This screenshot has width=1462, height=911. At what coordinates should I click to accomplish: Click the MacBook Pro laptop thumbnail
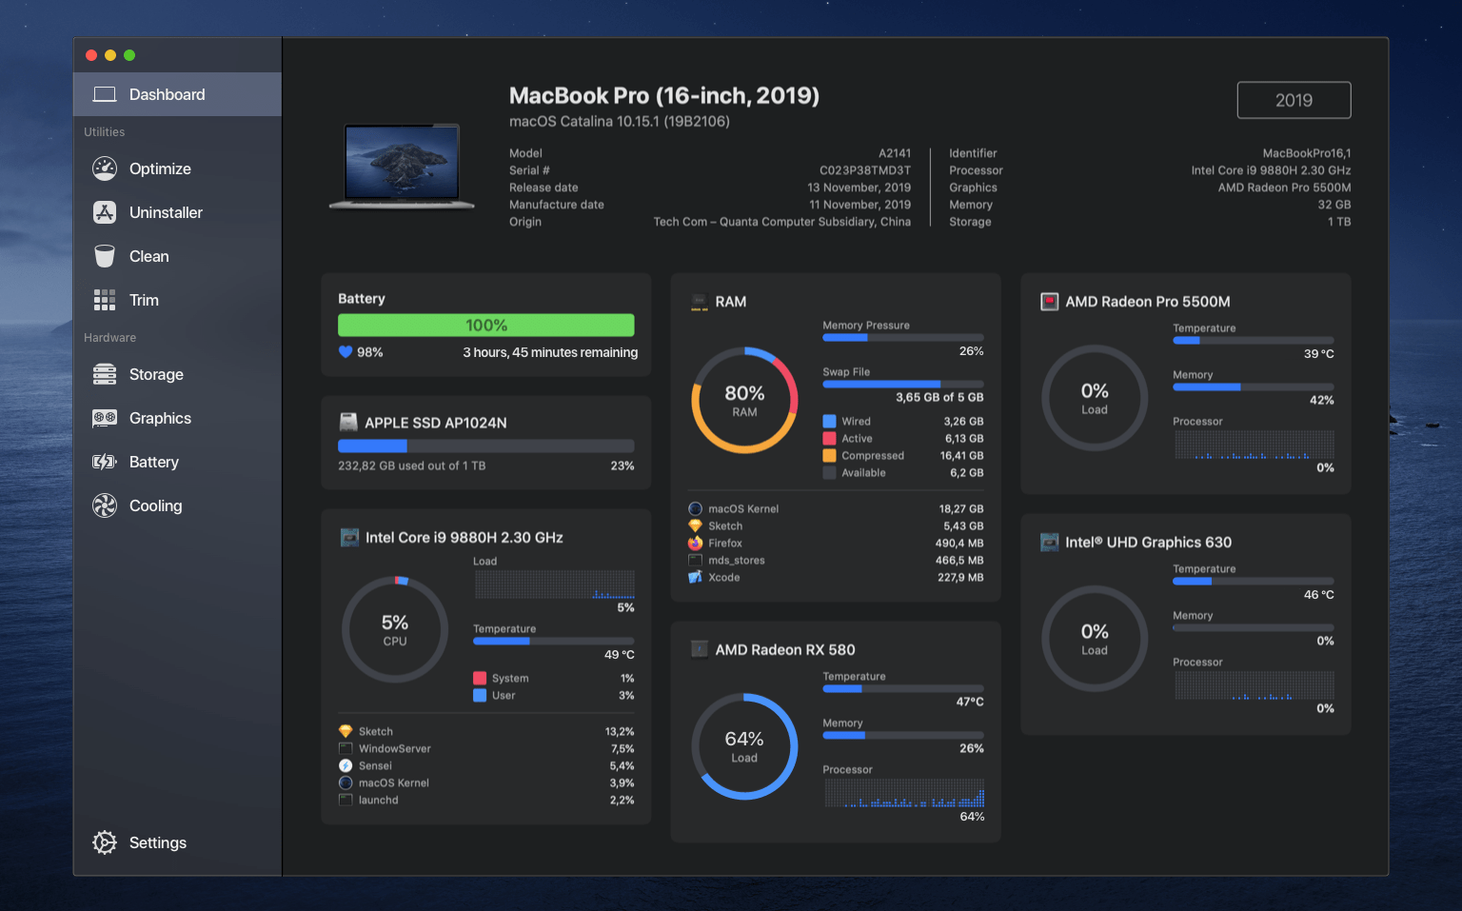pyautogui.click(x=402, y=167)
